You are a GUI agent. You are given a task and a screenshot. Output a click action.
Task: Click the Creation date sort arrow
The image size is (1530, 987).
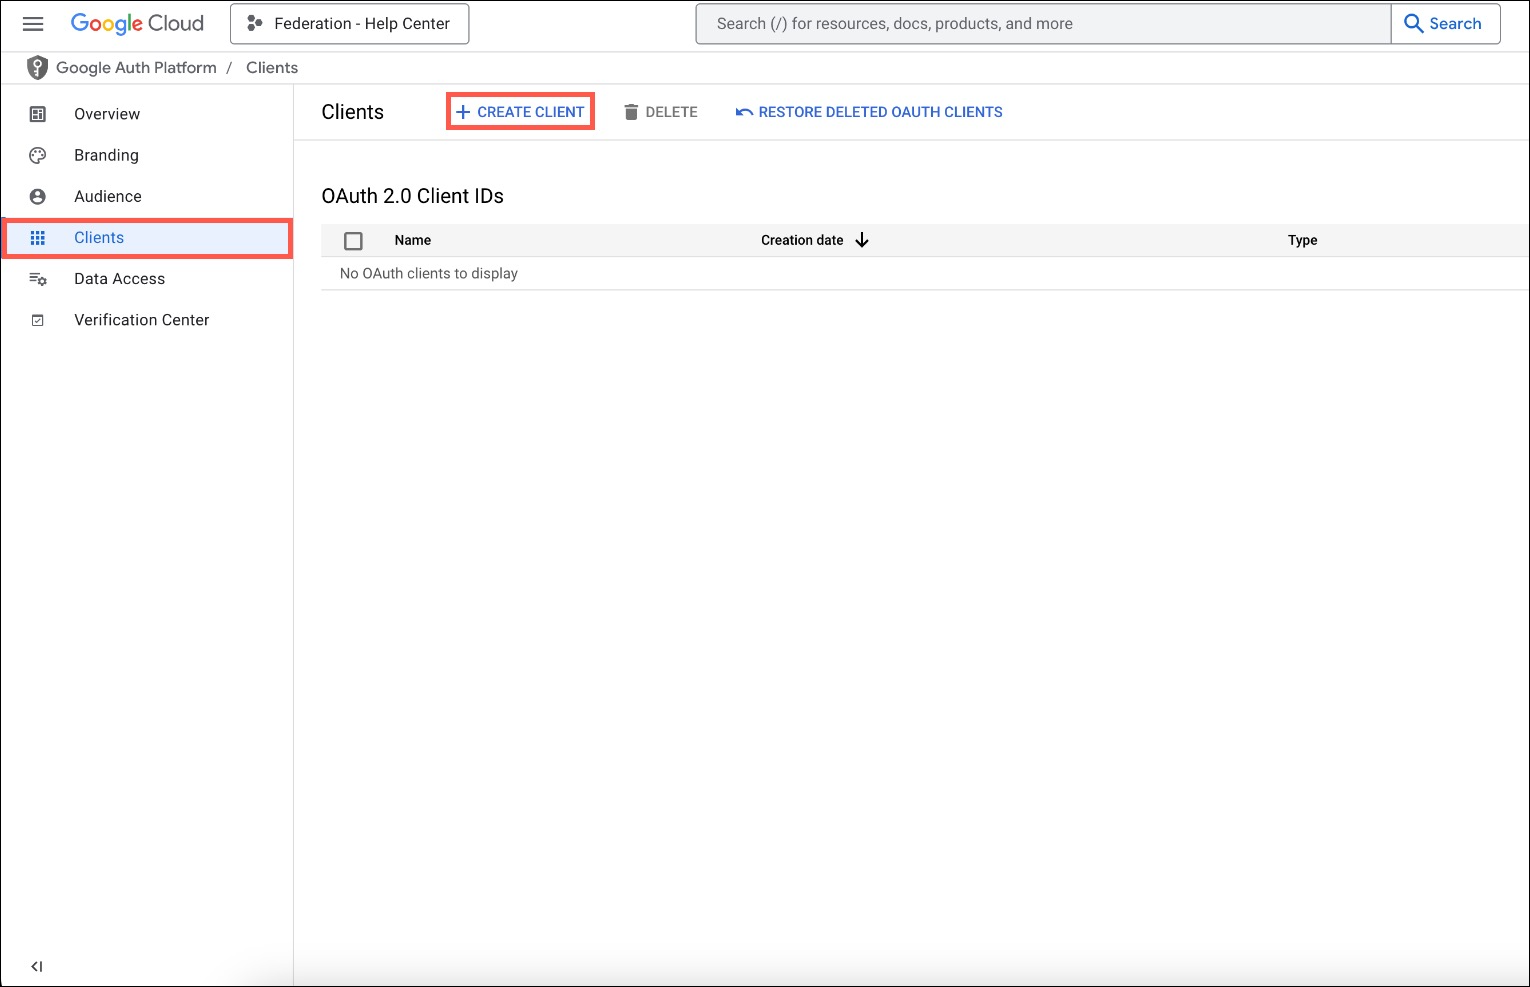point(862,240)
